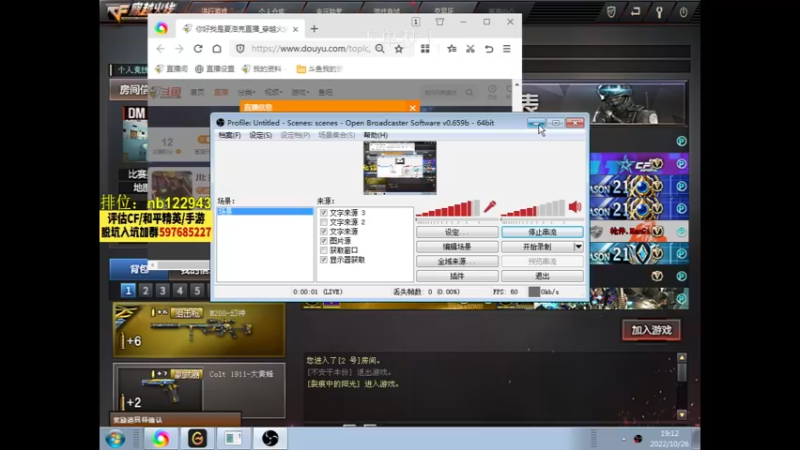This screenshot has height=450, width=800.
Task: Open the orange G app in taskbar
Action: [197, 439]
